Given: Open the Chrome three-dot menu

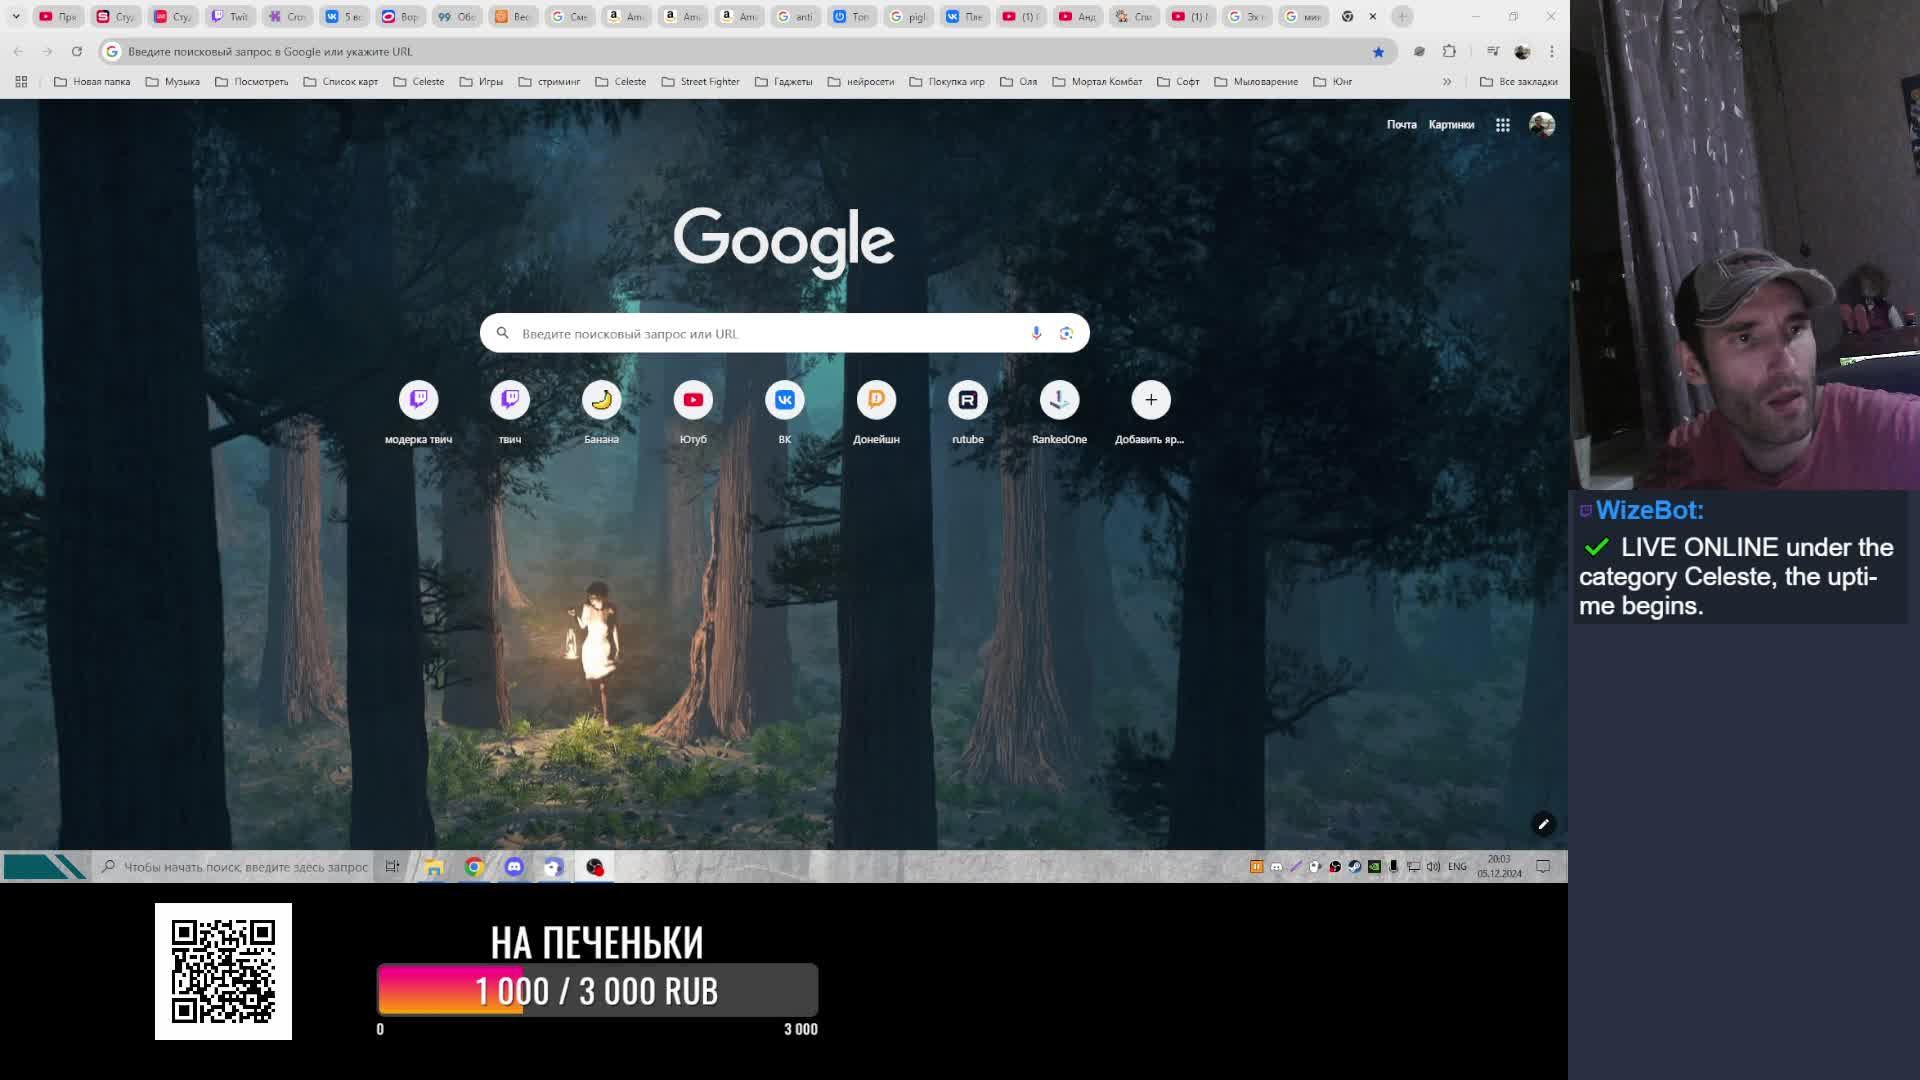Looking at the screenshot, I should pos(1551,51).
